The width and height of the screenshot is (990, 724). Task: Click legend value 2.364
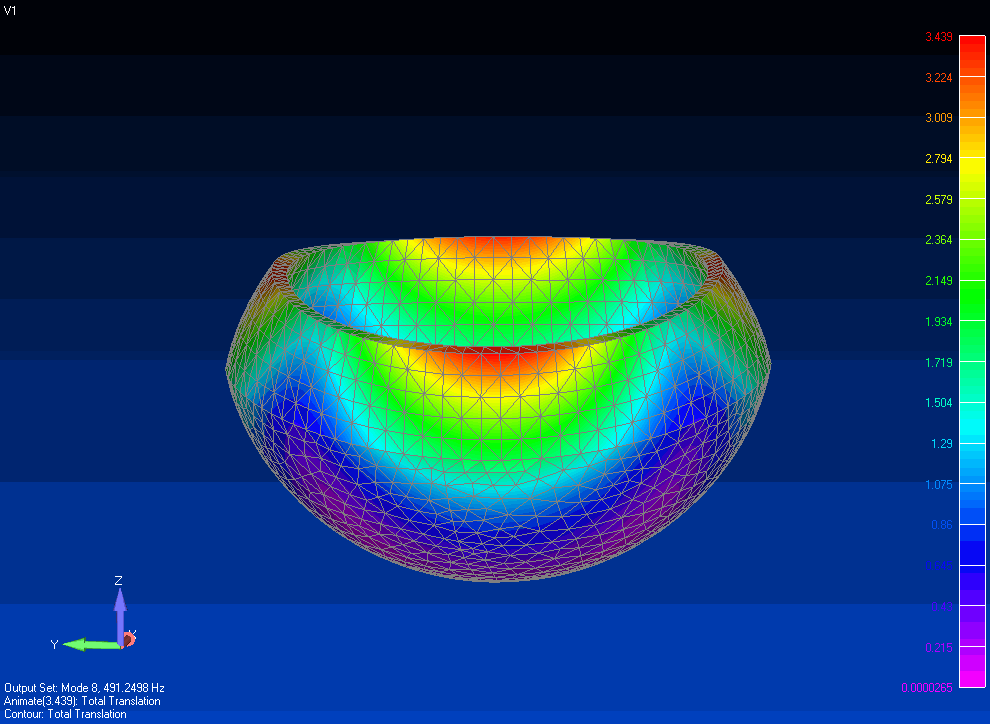pos(939,240)
